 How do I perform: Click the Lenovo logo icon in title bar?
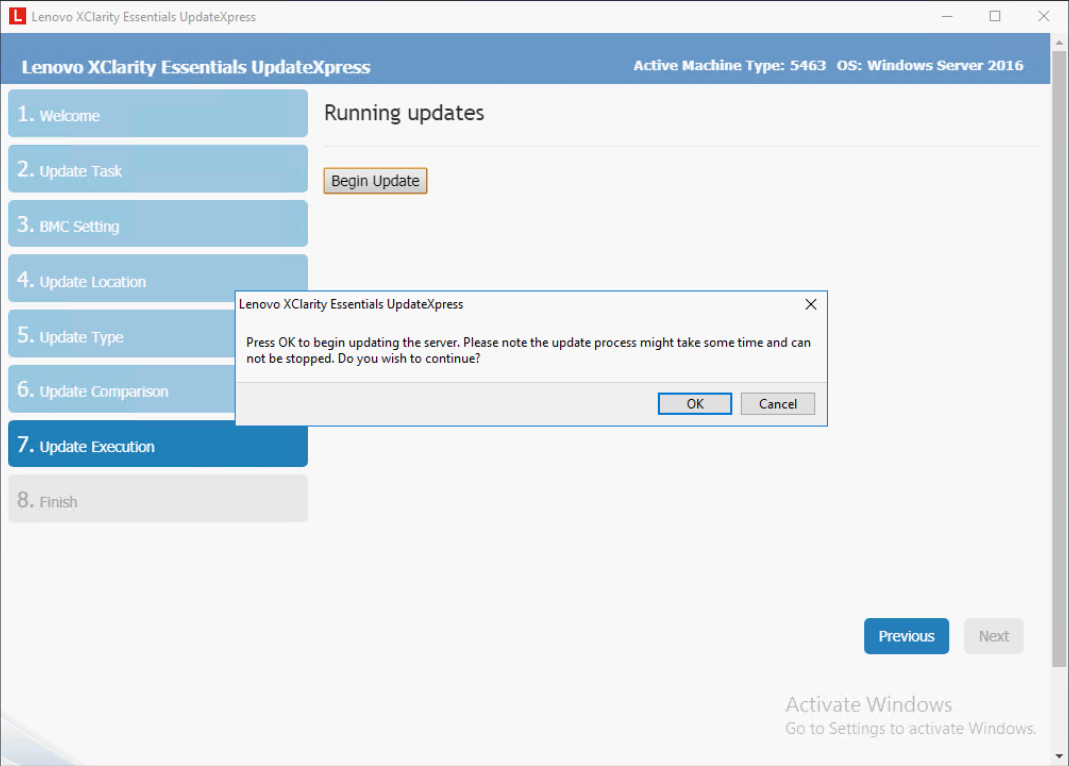coord(17,17)
